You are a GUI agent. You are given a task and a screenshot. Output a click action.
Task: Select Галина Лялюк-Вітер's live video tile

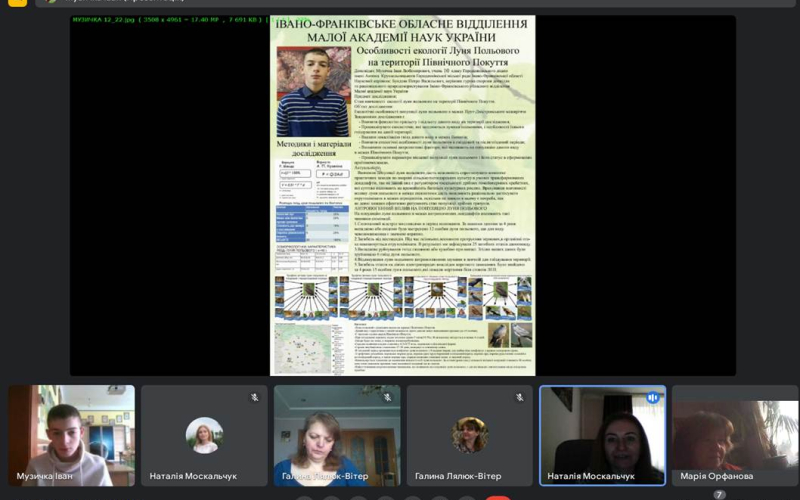[336, 435]
